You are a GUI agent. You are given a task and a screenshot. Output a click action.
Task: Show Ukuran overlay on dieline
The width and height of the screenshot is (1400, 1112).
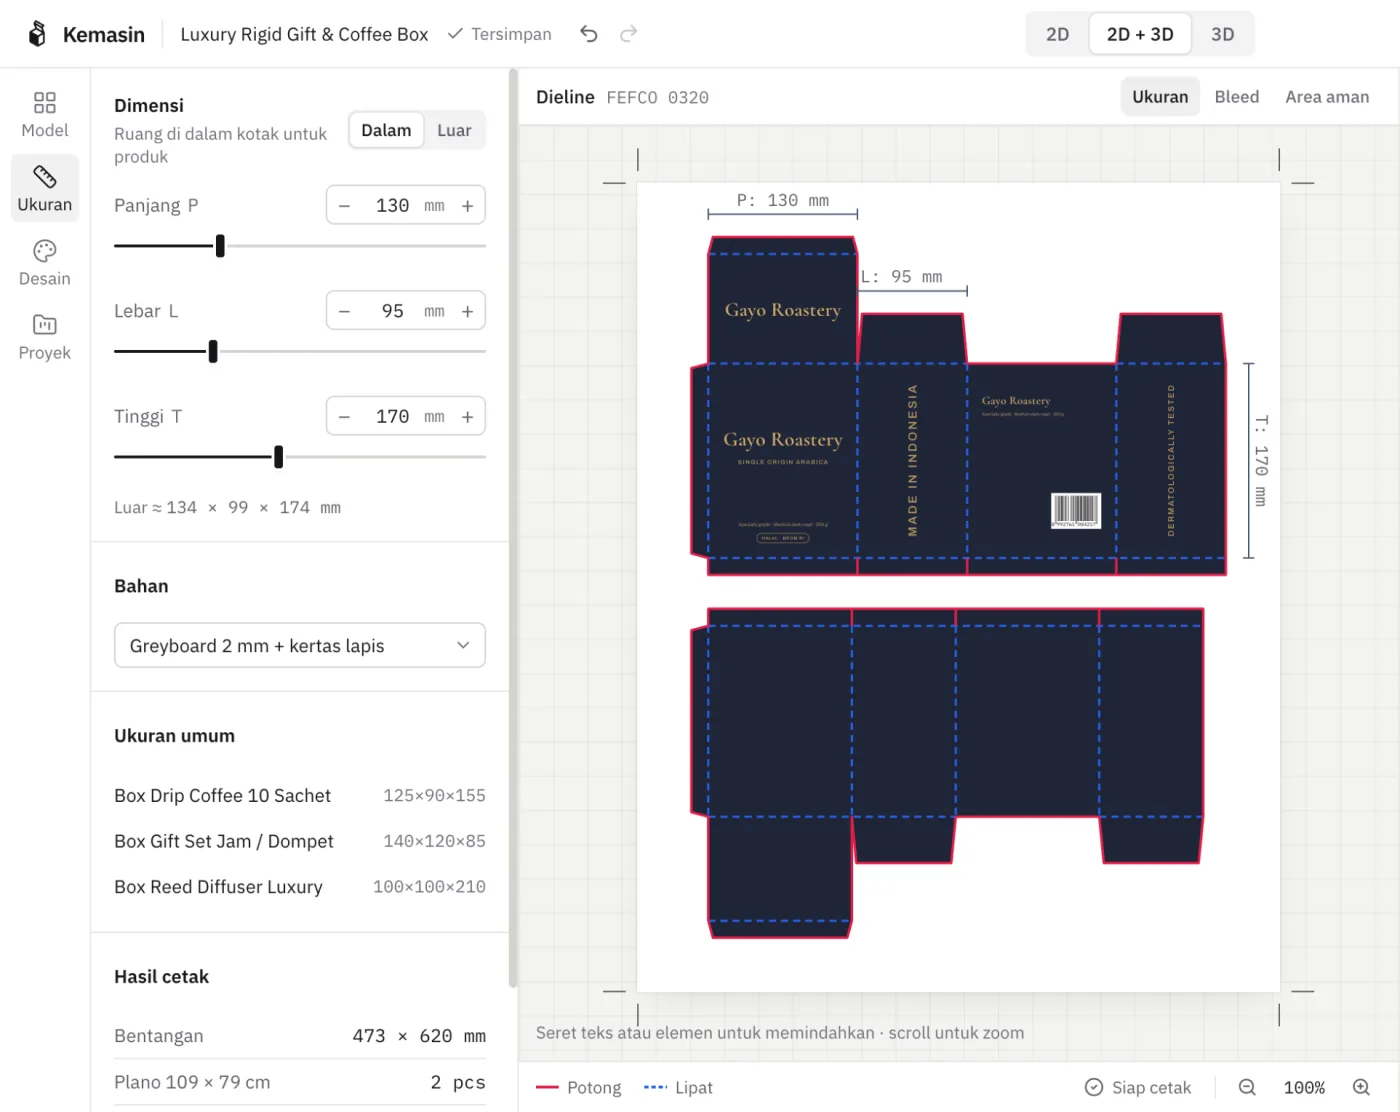point(1160,97)
